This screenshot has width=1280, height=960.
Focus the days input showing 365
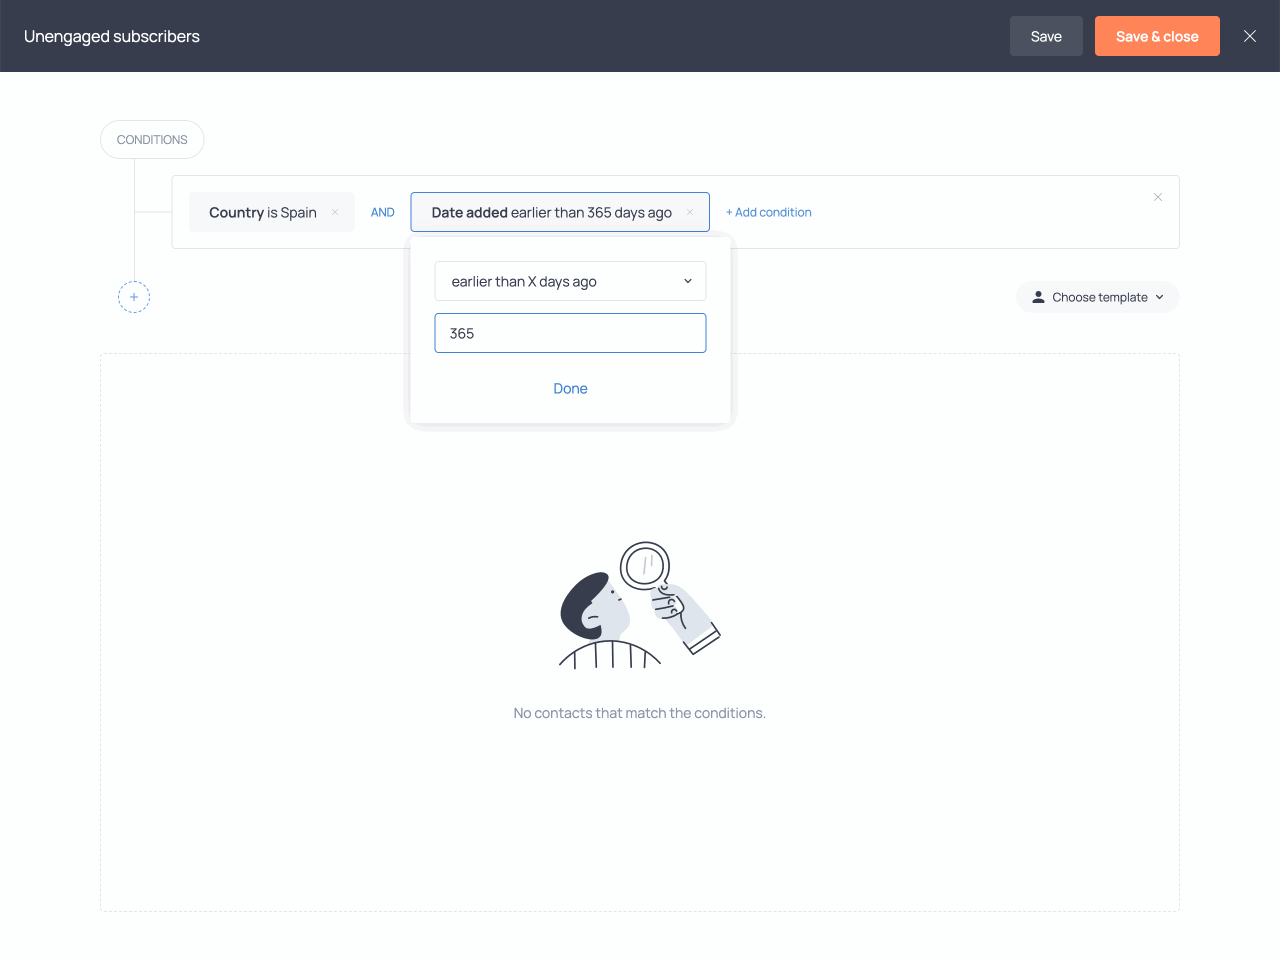click(x=570, y=333)
